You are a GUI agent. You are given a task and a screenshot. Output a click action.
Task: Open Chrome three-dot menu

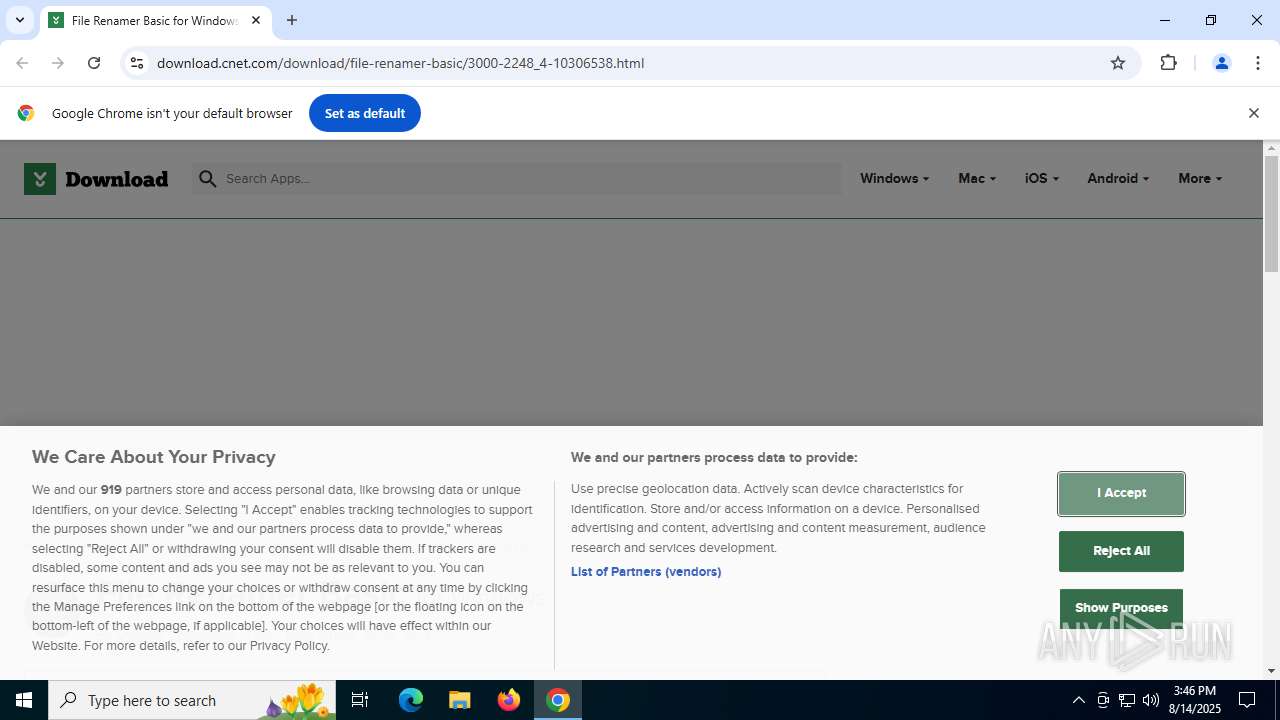click(x=1257, y=63)
